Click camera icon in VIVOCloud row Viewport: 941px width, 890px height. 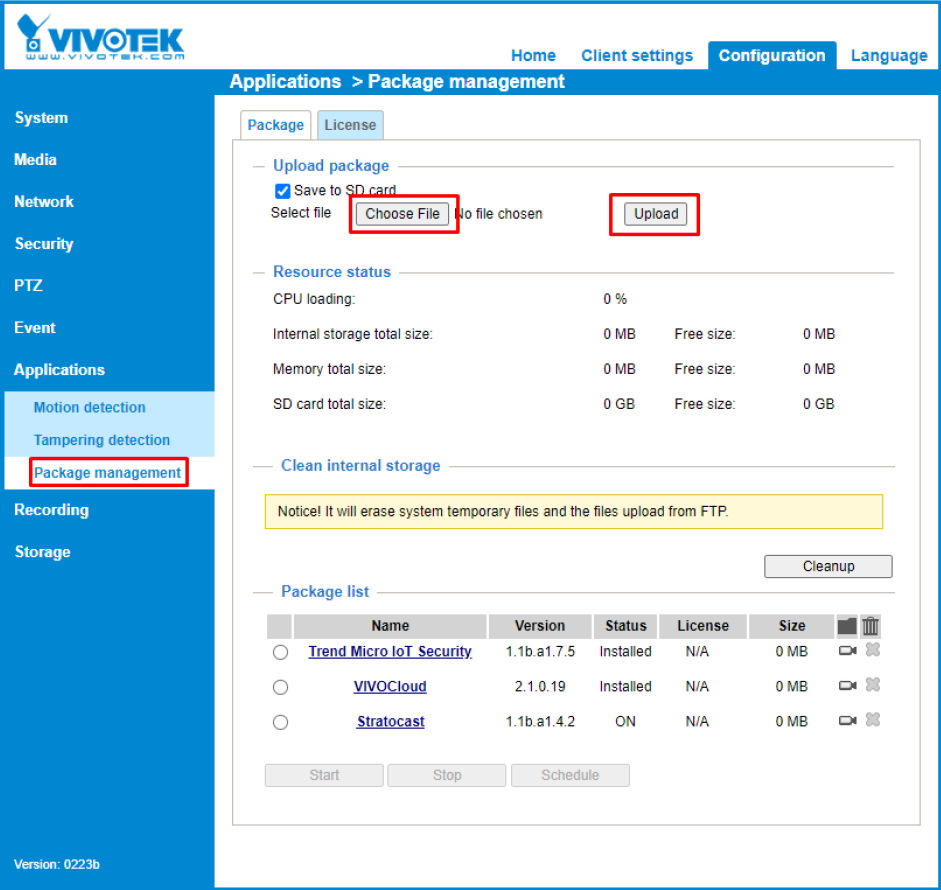pyautogui.click(x=847, y=686)
